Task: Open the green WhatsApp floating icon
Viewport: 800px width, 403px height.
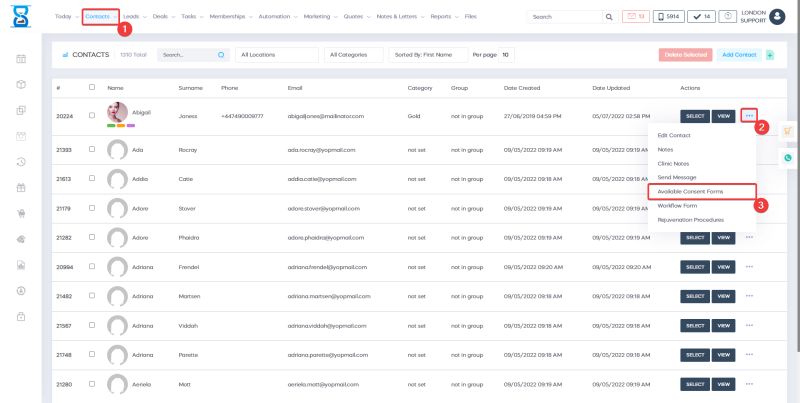Action: click(x=788, y=158)
